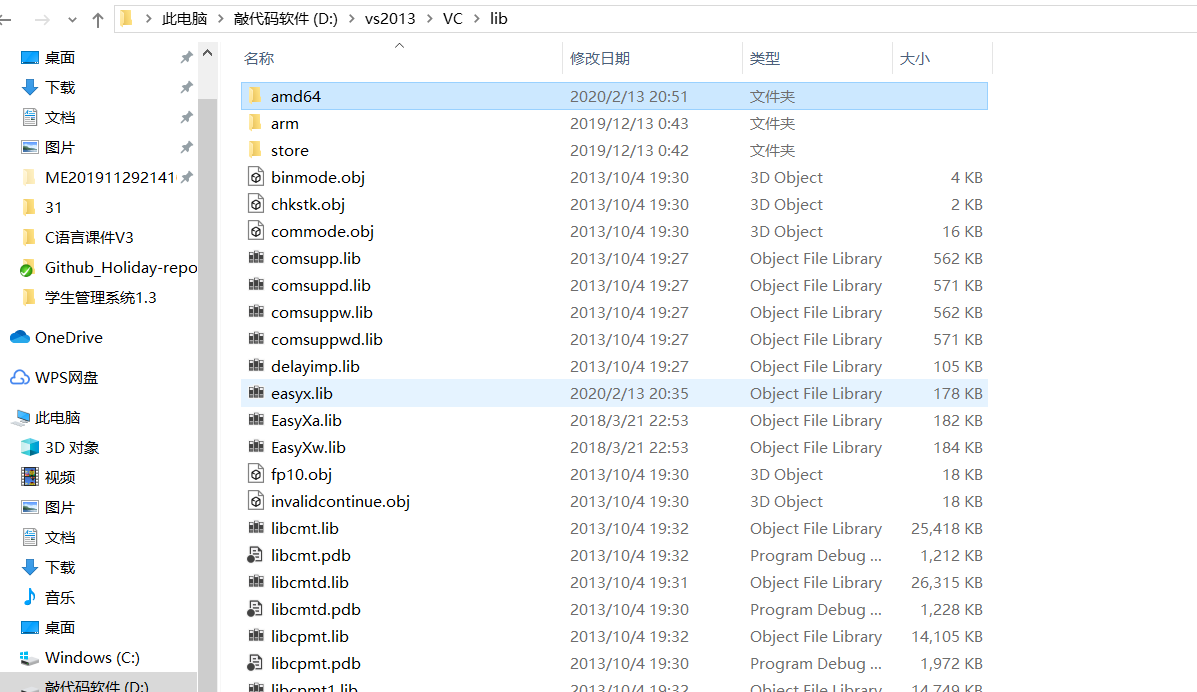Select the comsuppwd.lib file

[x=614, y=339]
